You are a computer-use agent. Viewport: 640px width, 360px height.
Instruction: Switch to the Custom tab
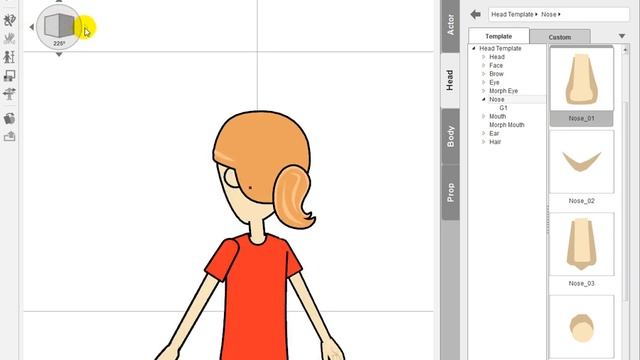coord(560,37)
